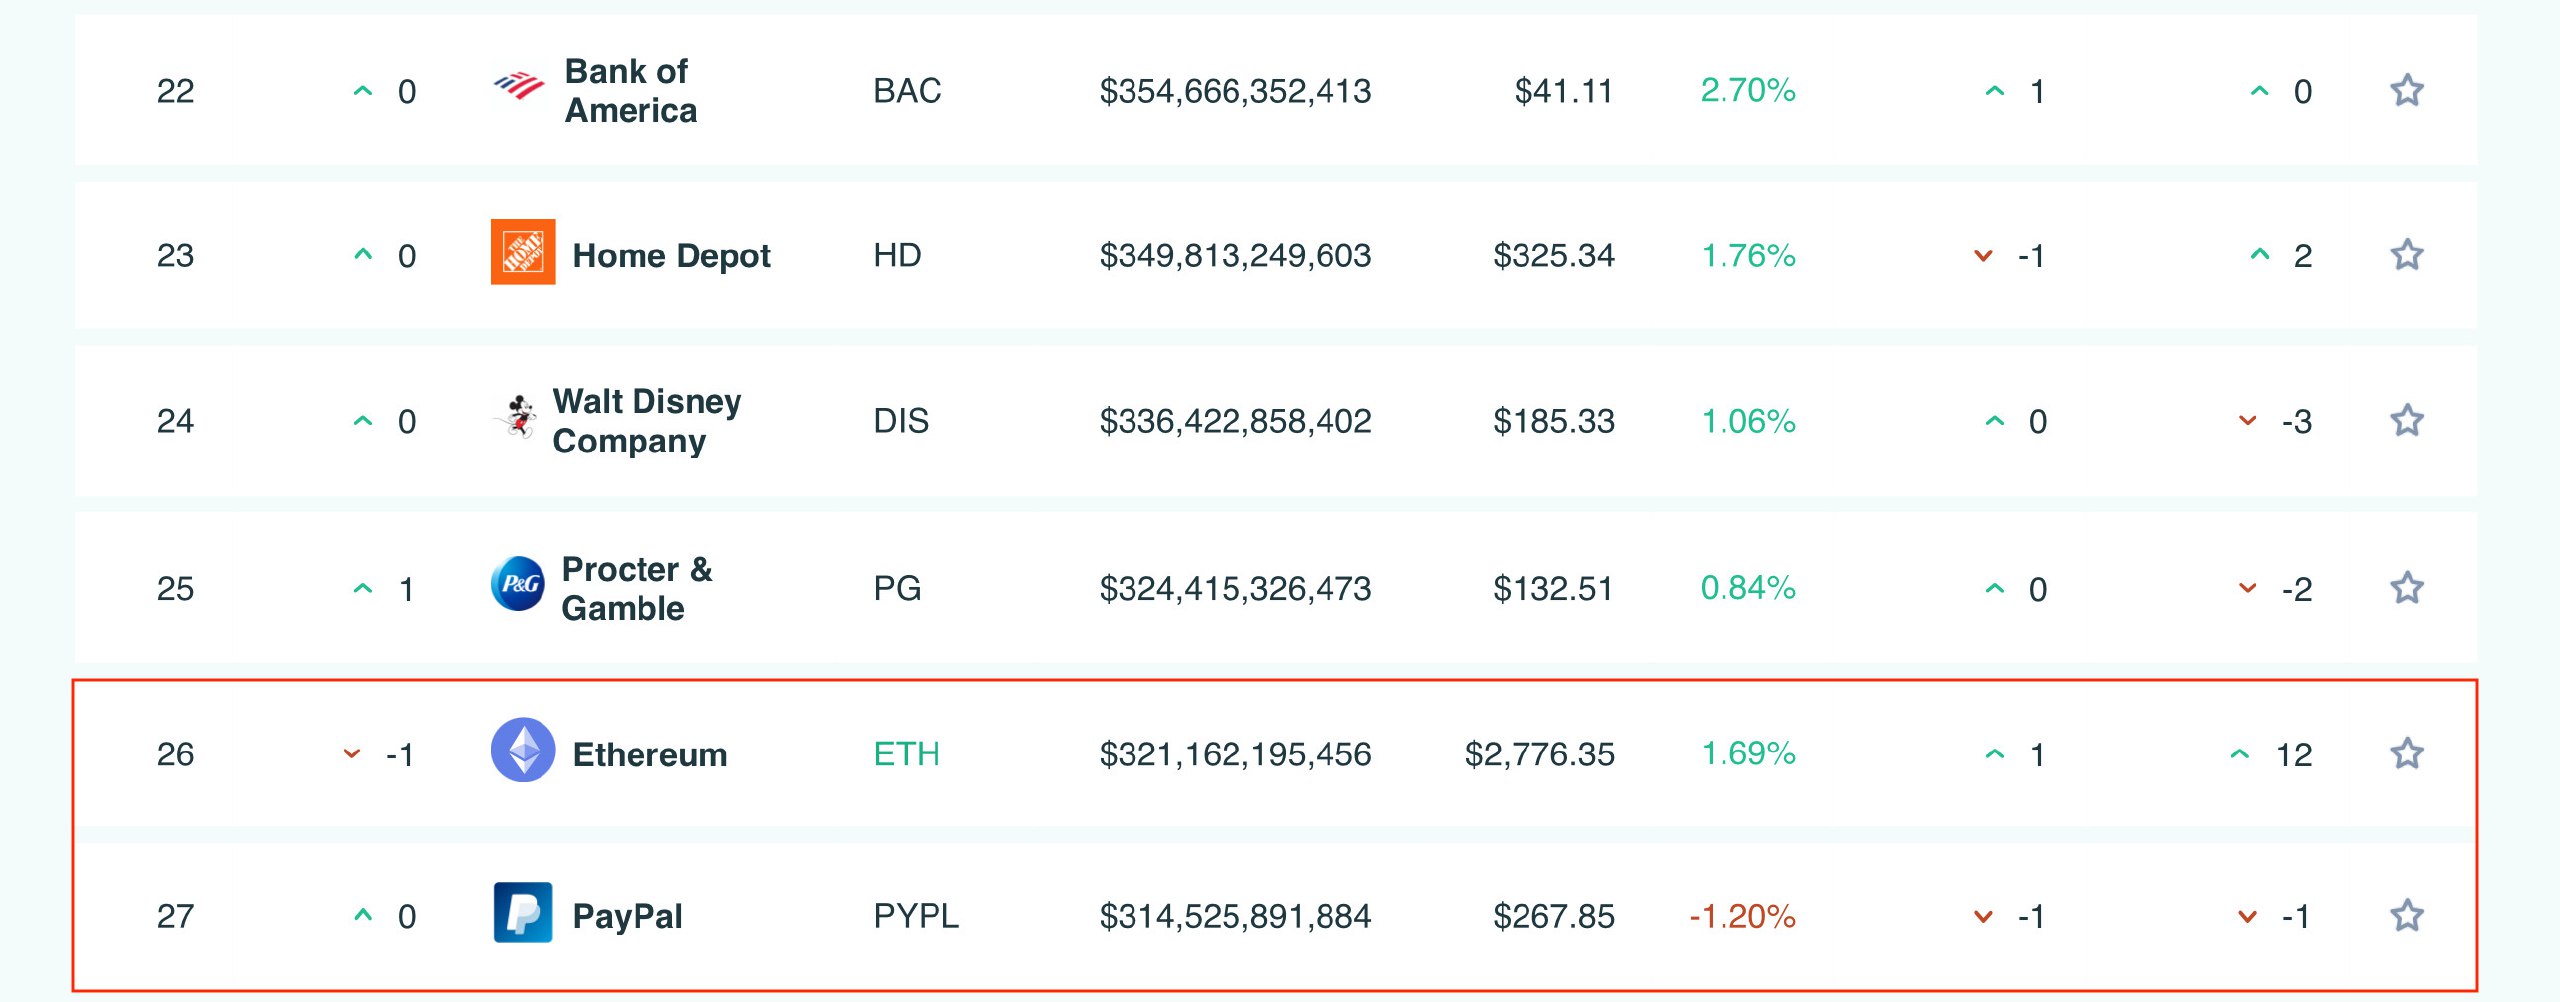The image size is (2560, 1002).
Task: Click the Bank of America logo icon
Action: [x=519, y=87]
